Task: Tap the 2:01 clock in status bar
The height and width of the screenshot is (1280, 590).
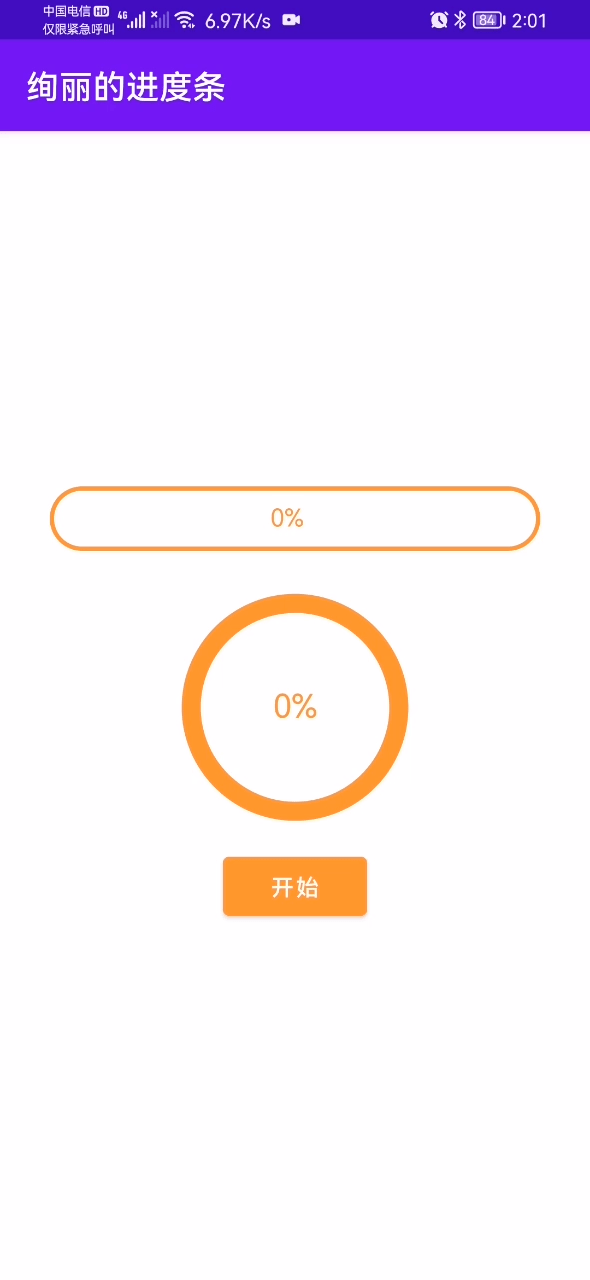Action: click(529, 20)
